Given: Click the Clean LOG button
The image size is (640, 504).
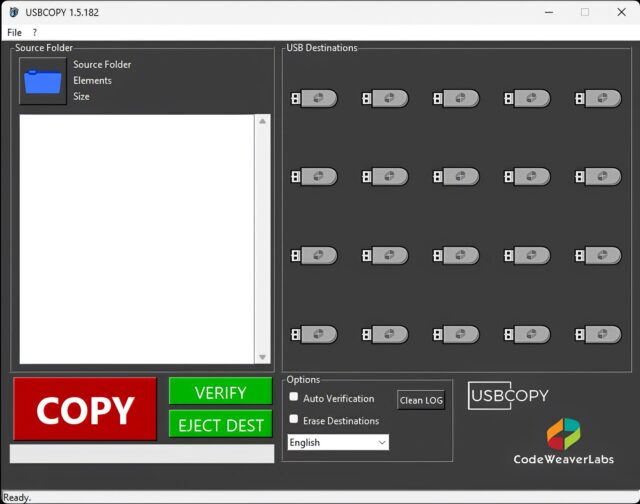Looking at the screenshot, I should click(x=421, y=400).
